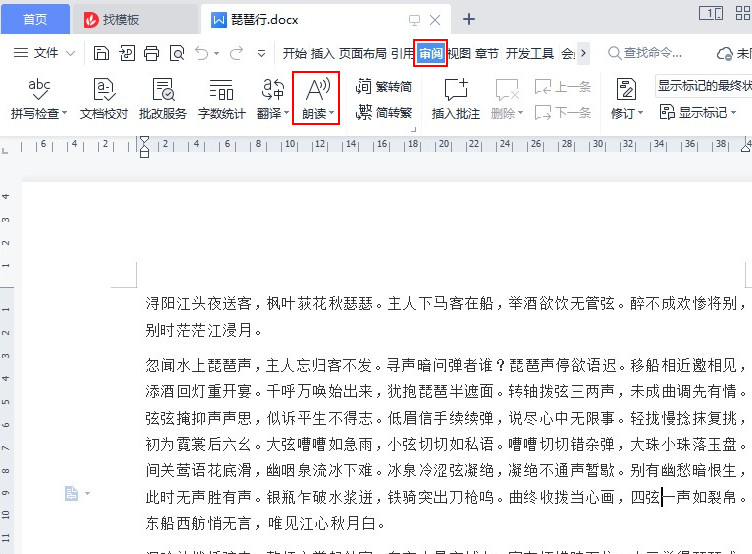
Task: Open the spell check tool
Action: click(x=39, y=98)
